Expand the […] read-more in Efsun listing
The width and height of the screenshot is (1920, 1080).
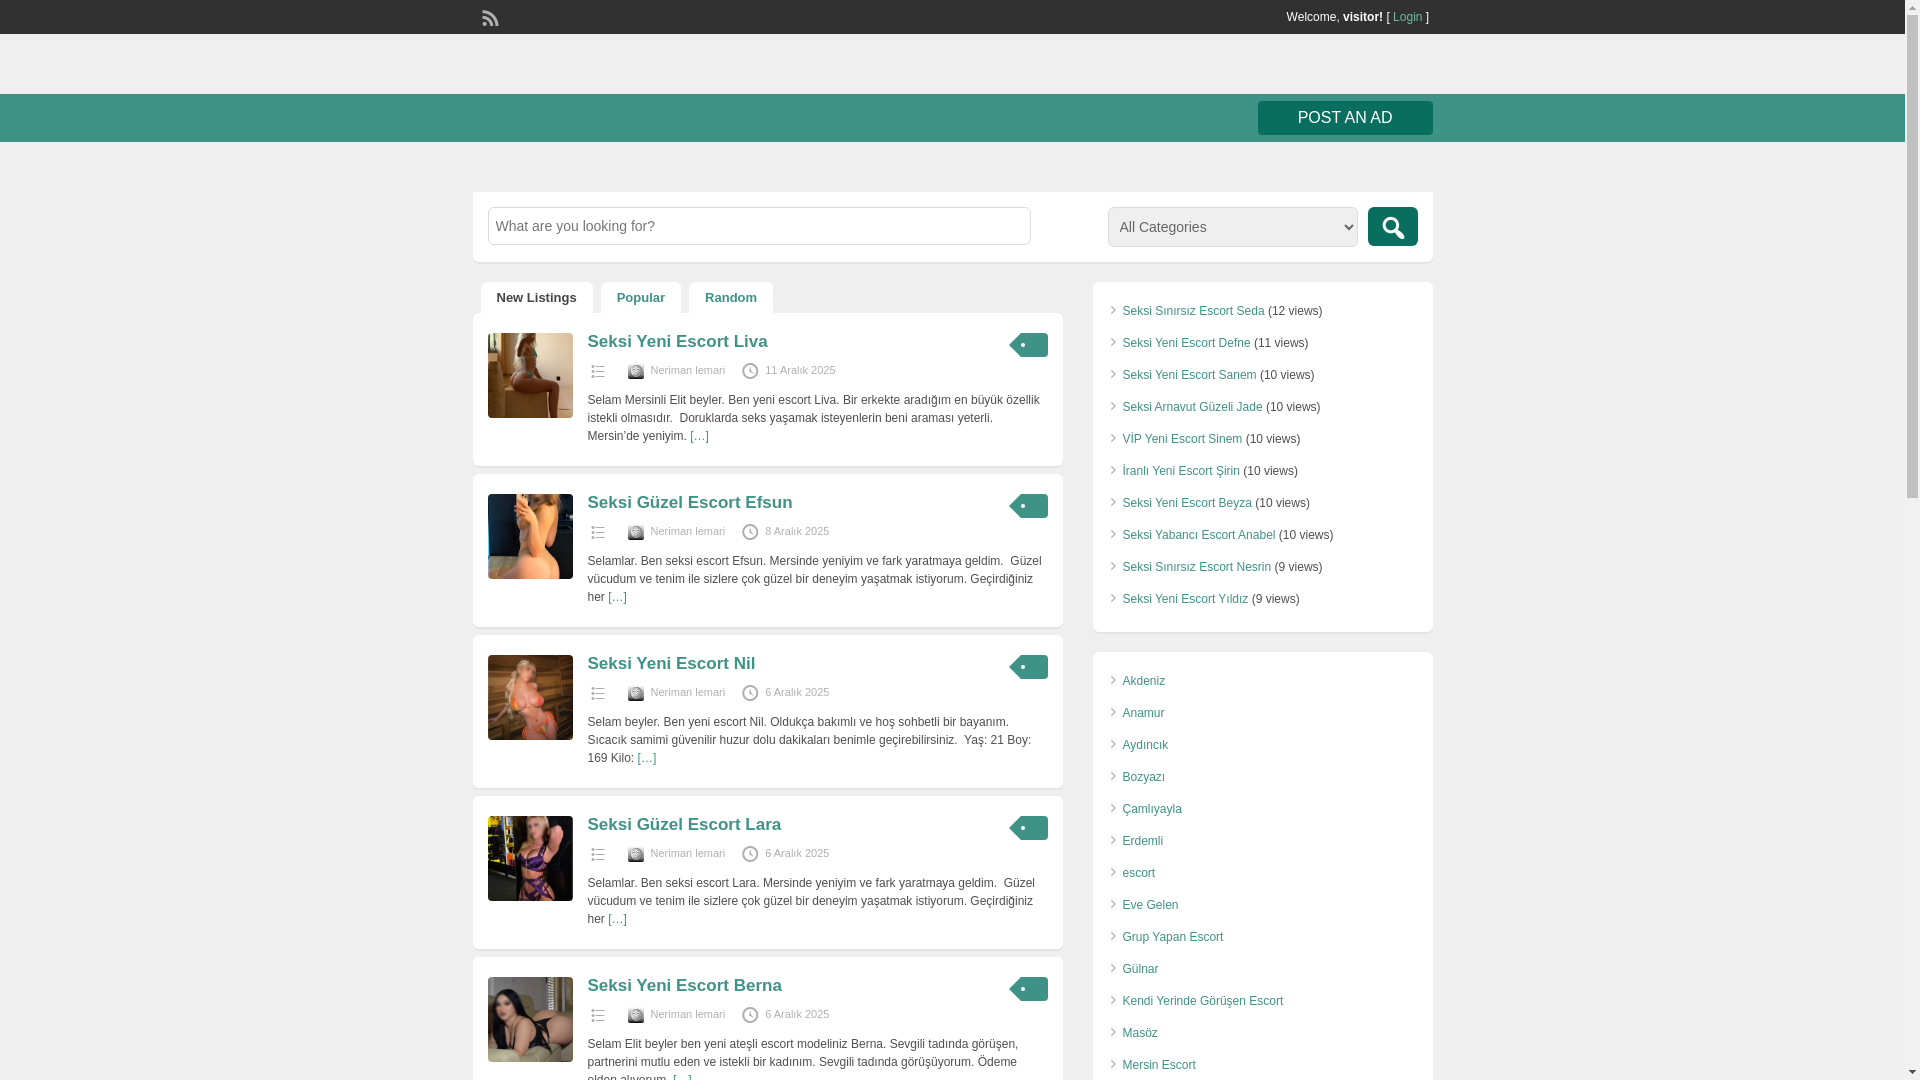pos(617,597)
